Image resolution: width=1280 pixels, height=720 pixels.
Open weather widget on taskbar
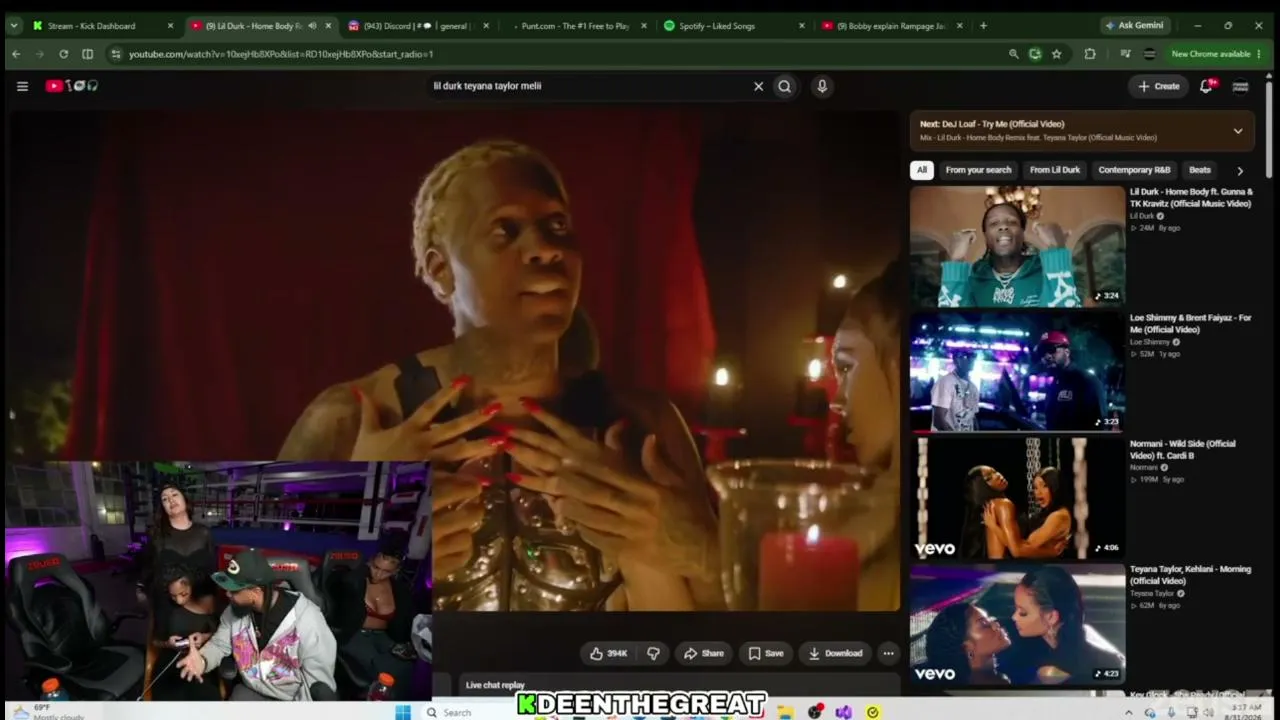tap(48, 712)
